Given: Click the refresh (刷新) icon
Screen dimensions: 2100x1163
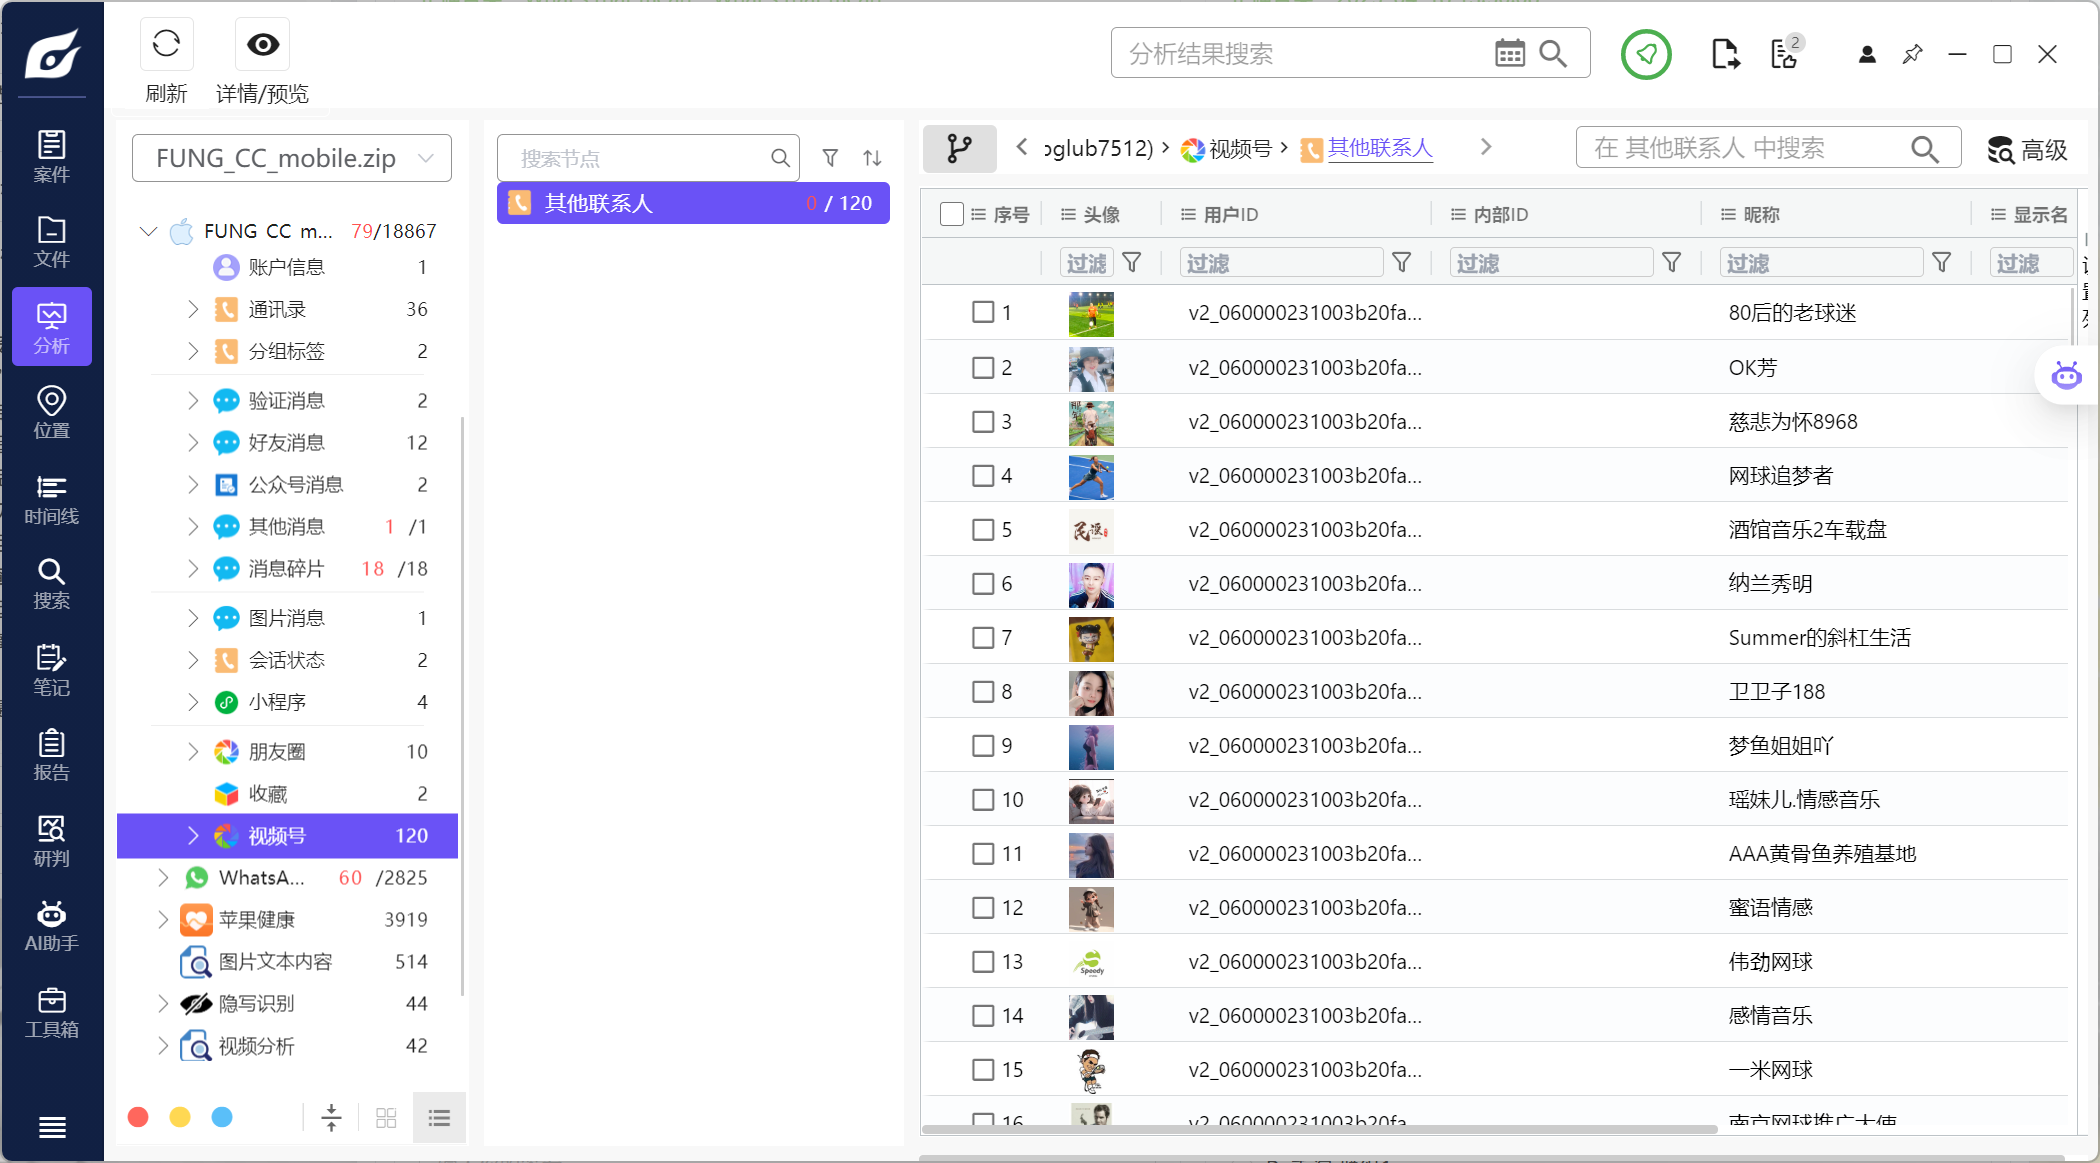Looking at the screenshot, I should click(166, 44).
